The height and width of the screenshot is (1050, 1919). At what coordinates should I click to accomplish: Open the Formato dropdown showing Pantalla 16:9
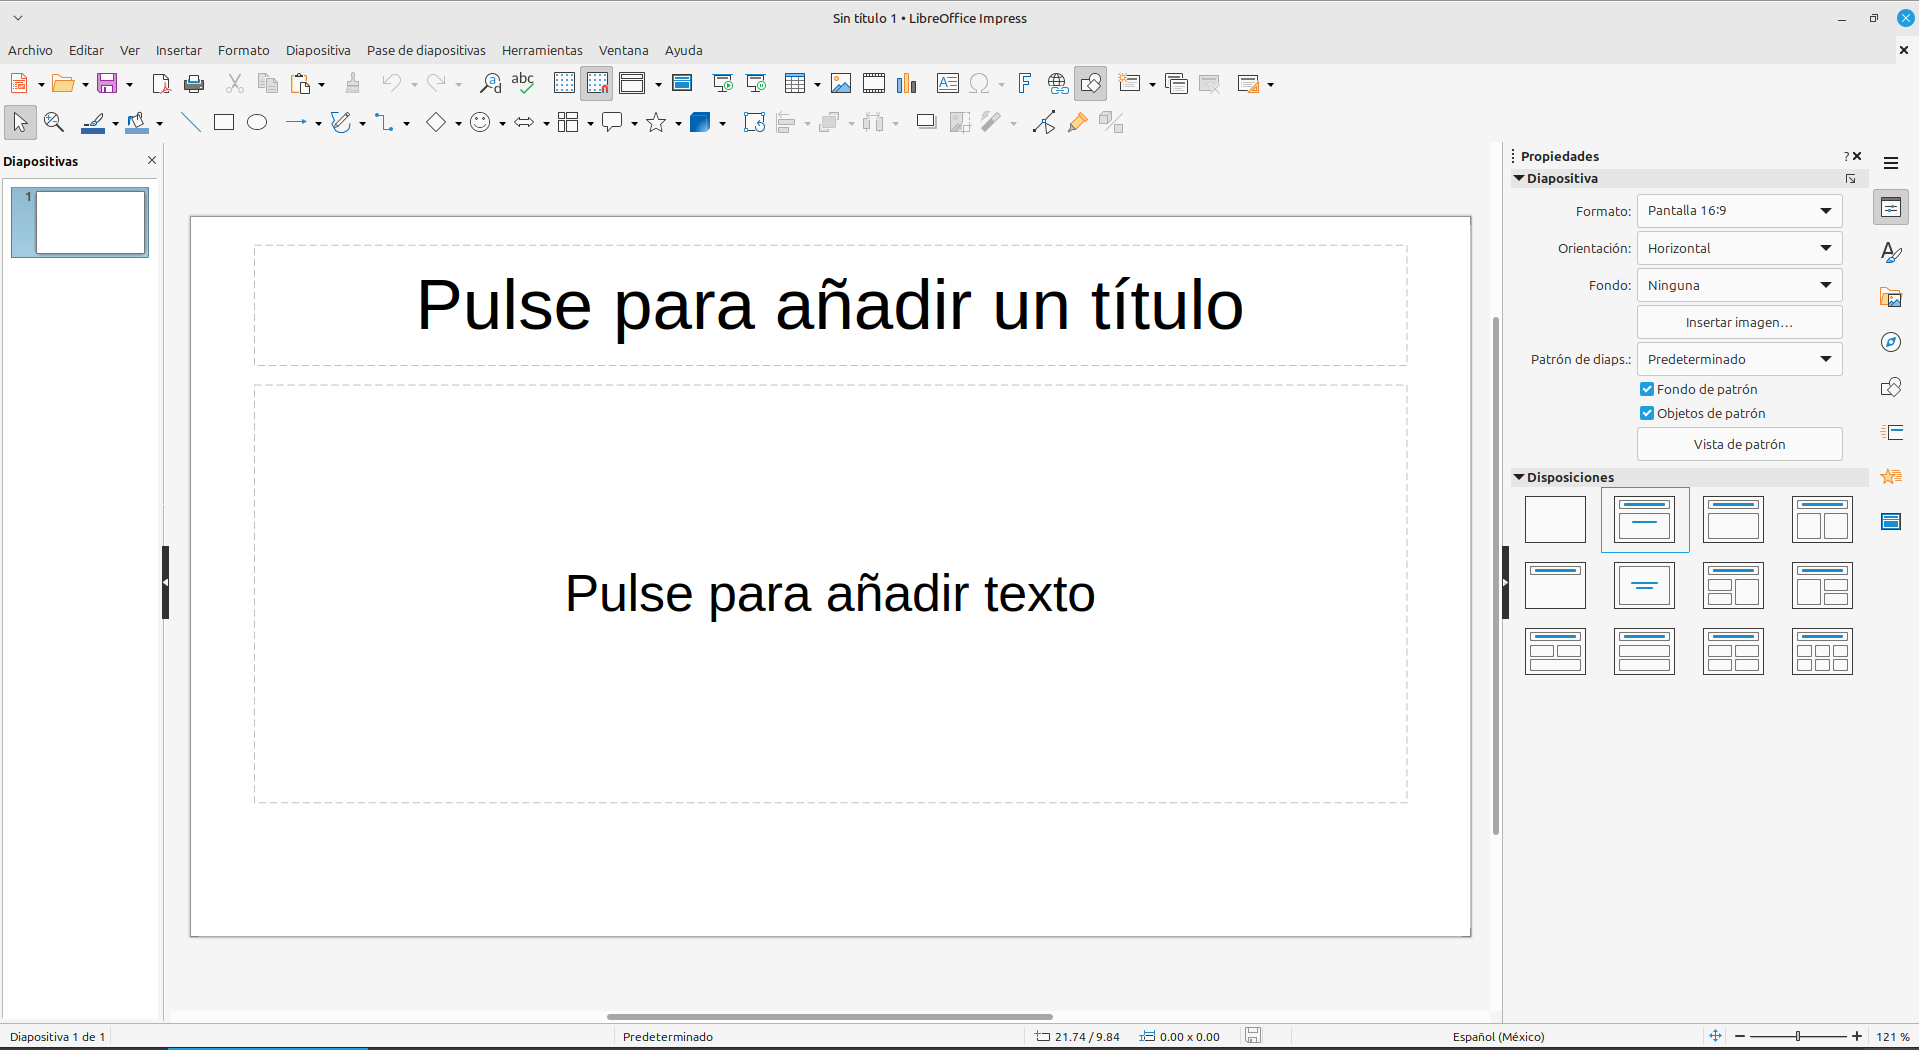click(x=1739, y=211)
